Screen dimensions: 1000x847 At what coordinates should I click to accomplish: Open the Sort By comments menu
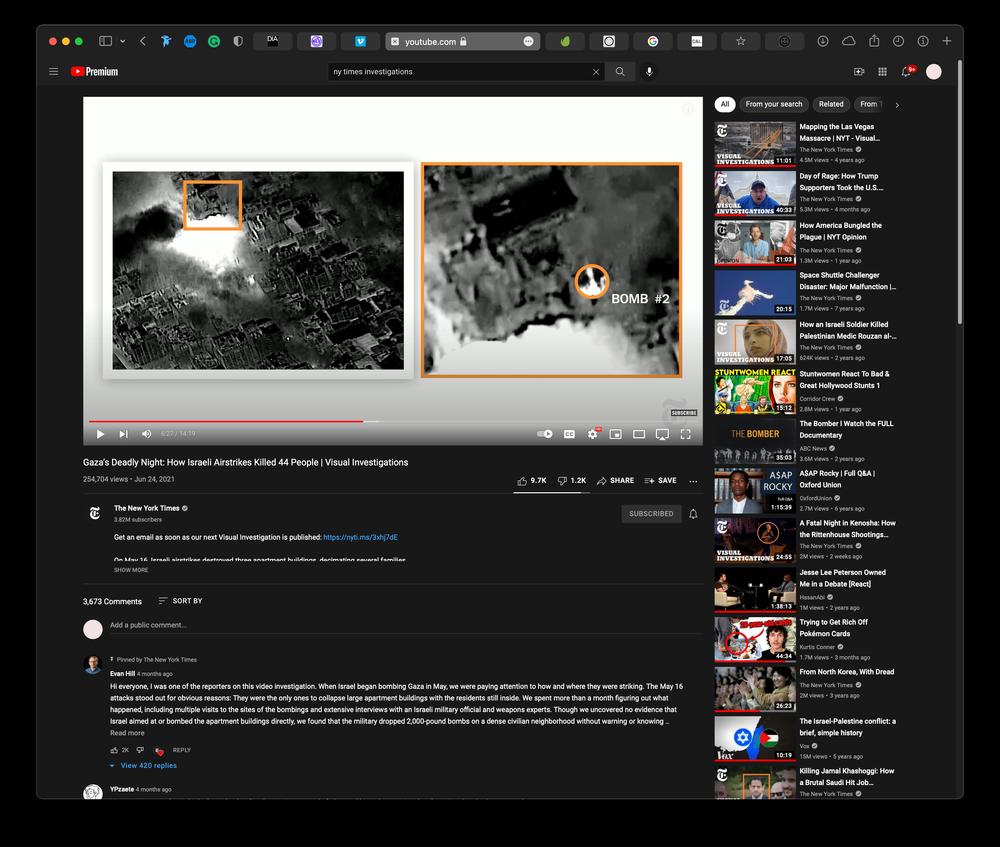pyautogui.click(x=180, y=601)
